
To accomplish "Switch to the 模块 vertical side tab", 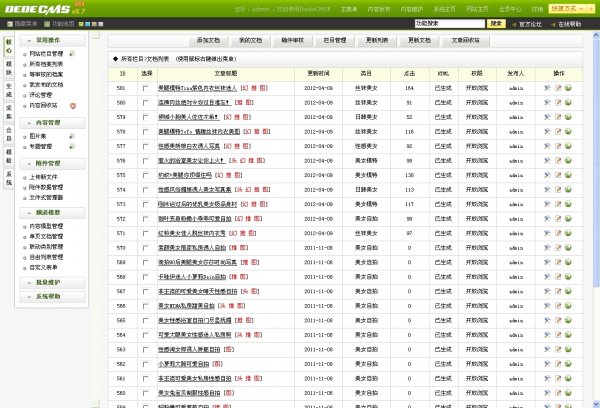I will coord(9,68).
